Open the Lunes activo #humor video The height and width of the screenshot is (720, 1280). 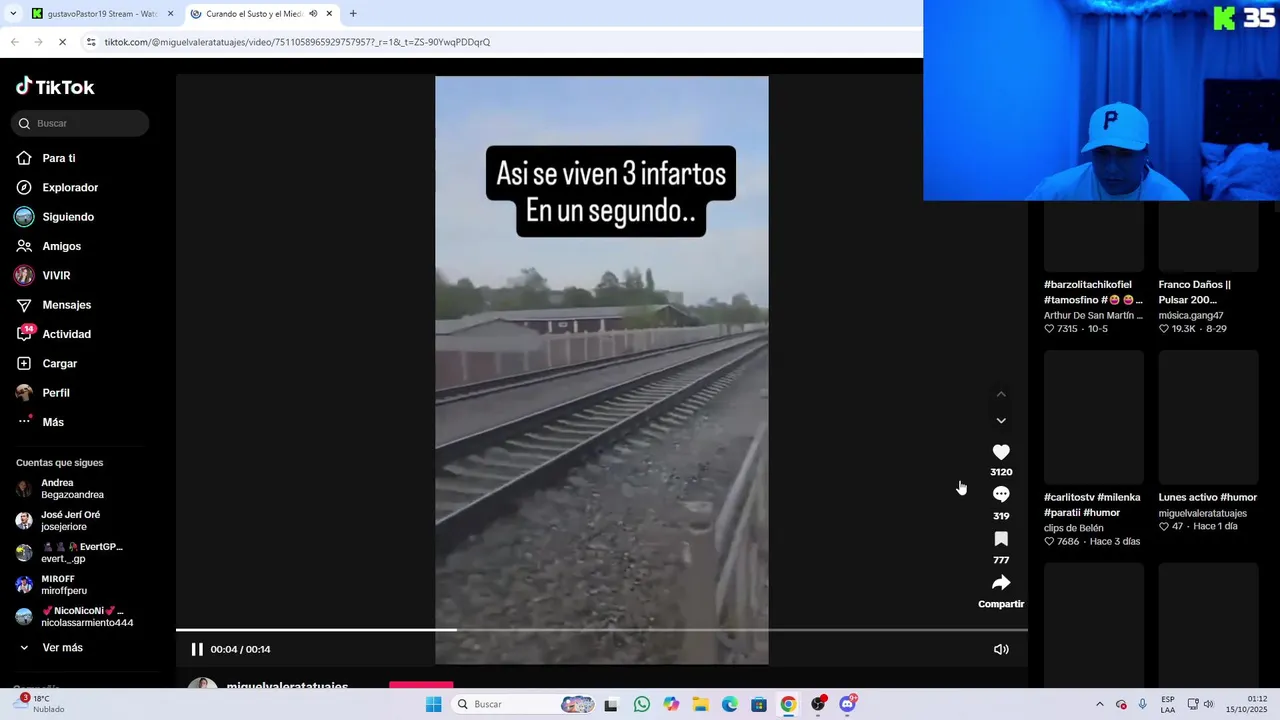[1208, 417]
